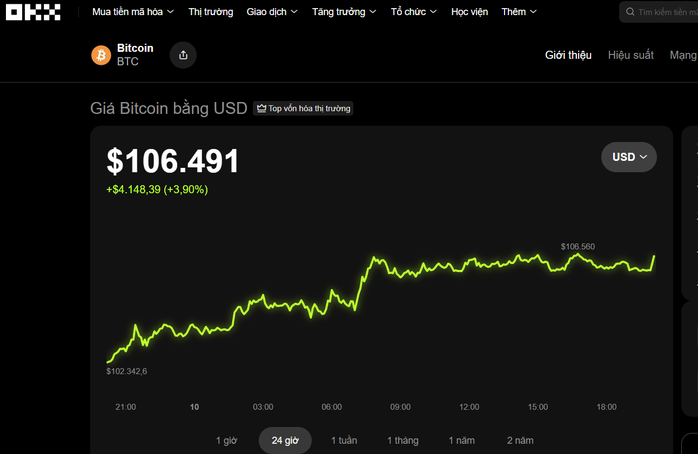Open the USD currency dropdown
Viewport: 698px width, 454px height.
[x=629, y=157]
